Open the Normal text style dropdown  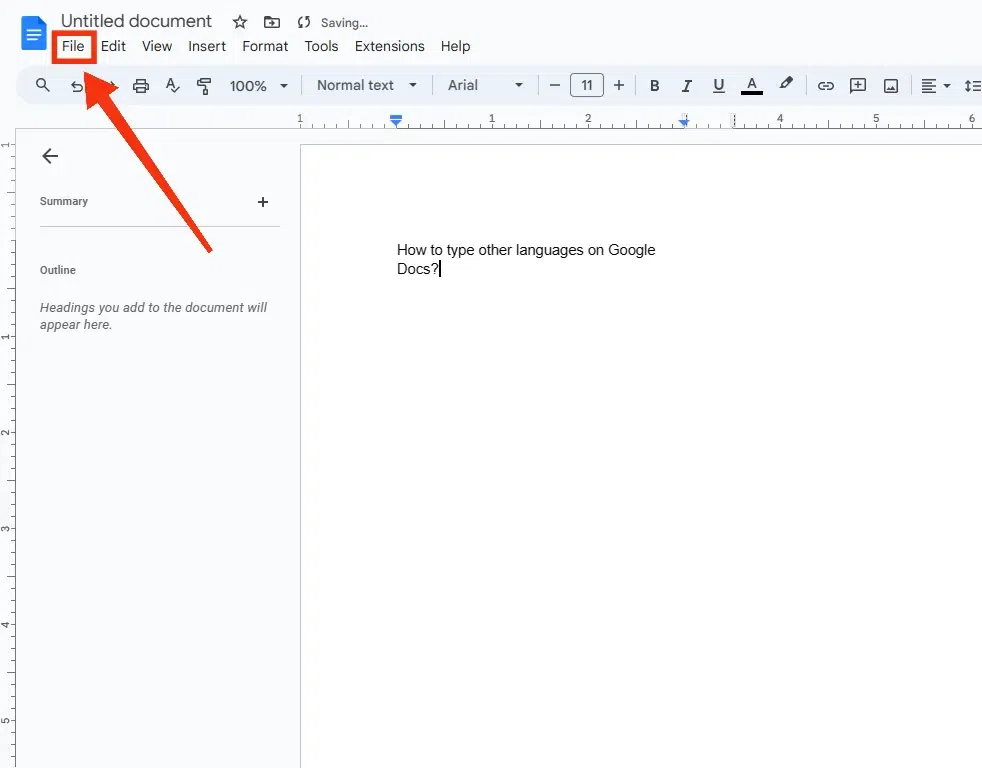click(x=366, y=85)
